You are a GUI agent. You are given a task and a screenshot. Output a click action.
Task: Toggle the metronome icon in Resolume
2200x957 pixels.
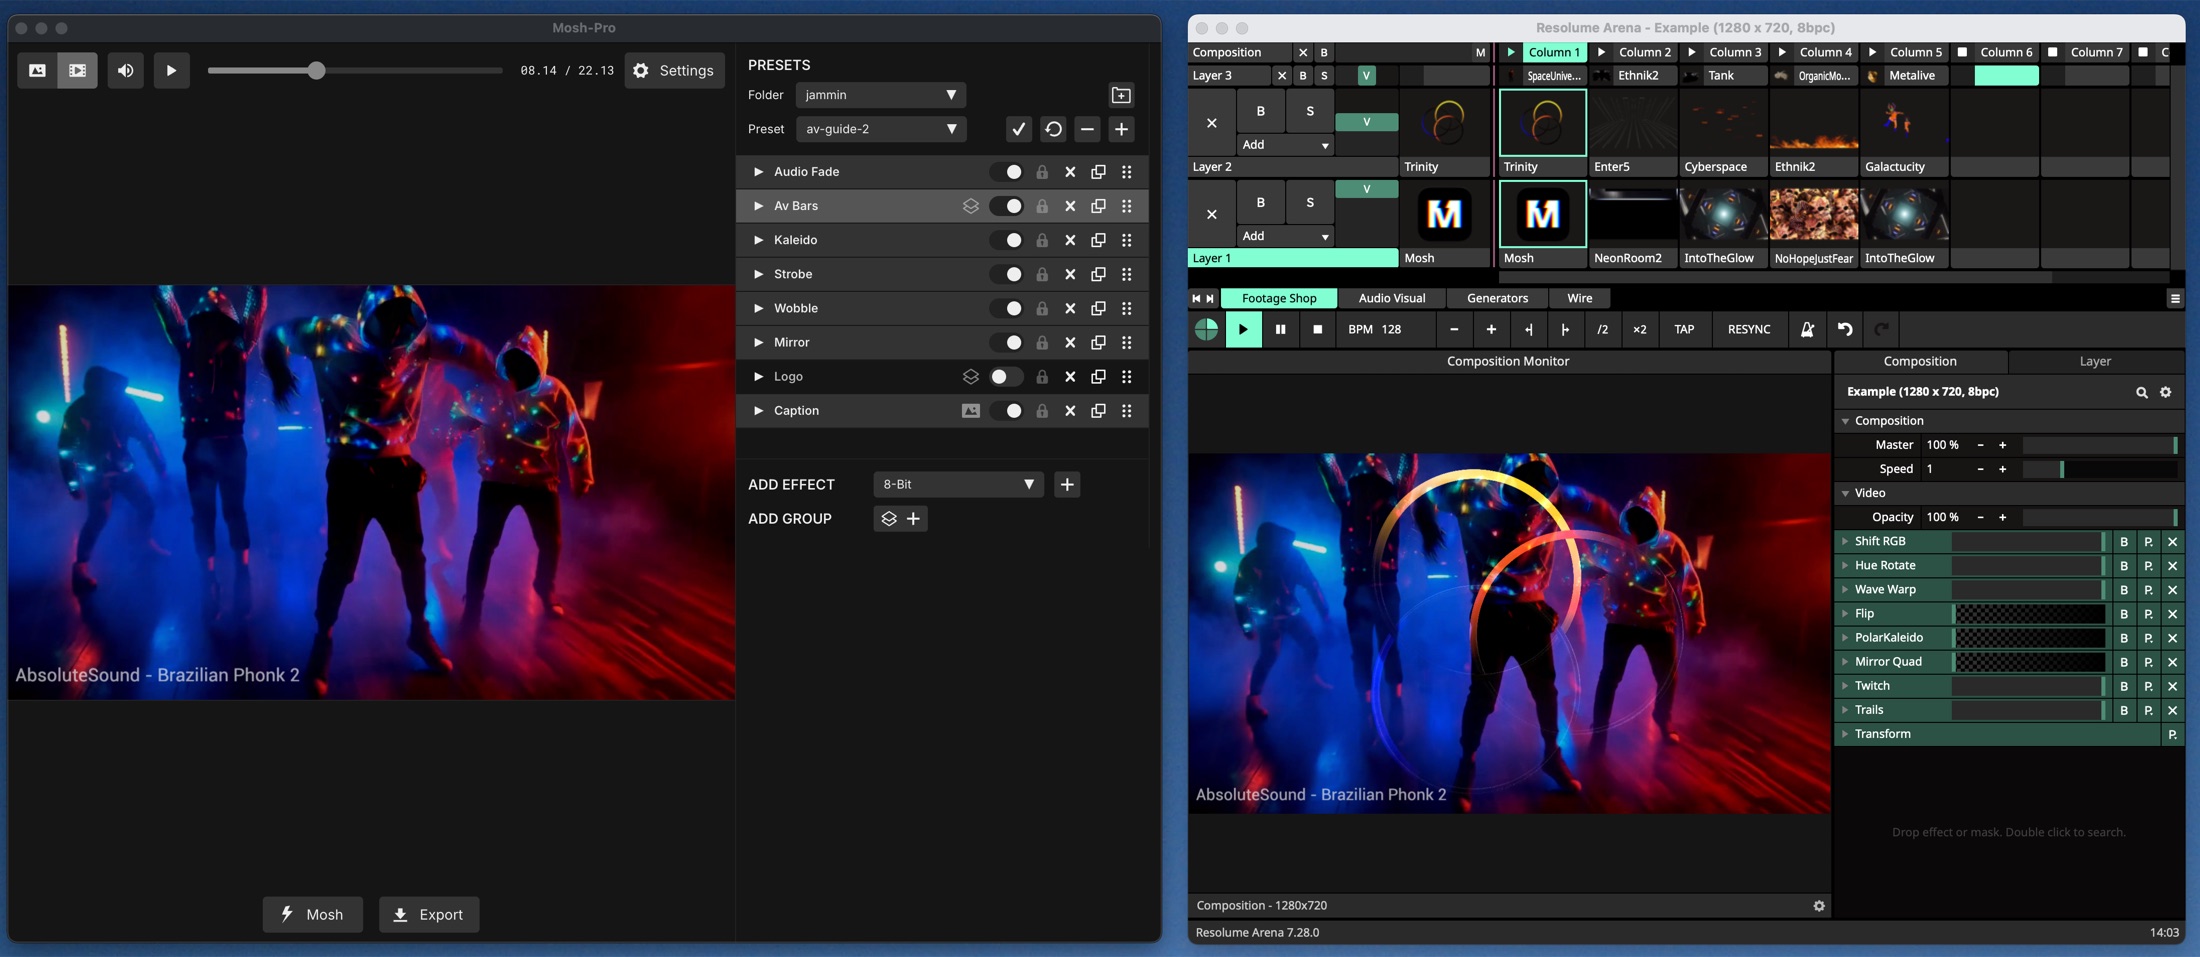(x=1807, y=329)
